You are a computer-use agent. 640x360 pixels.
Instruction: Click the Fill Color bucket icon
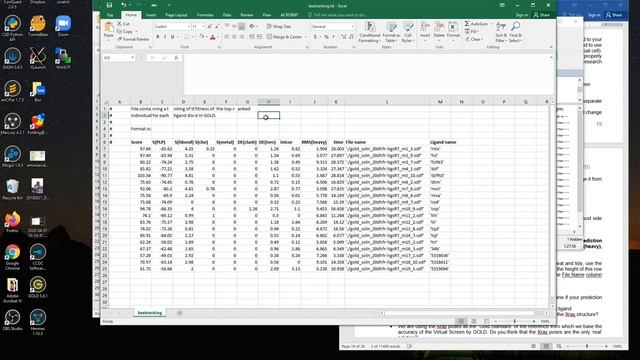click(201, 37)
